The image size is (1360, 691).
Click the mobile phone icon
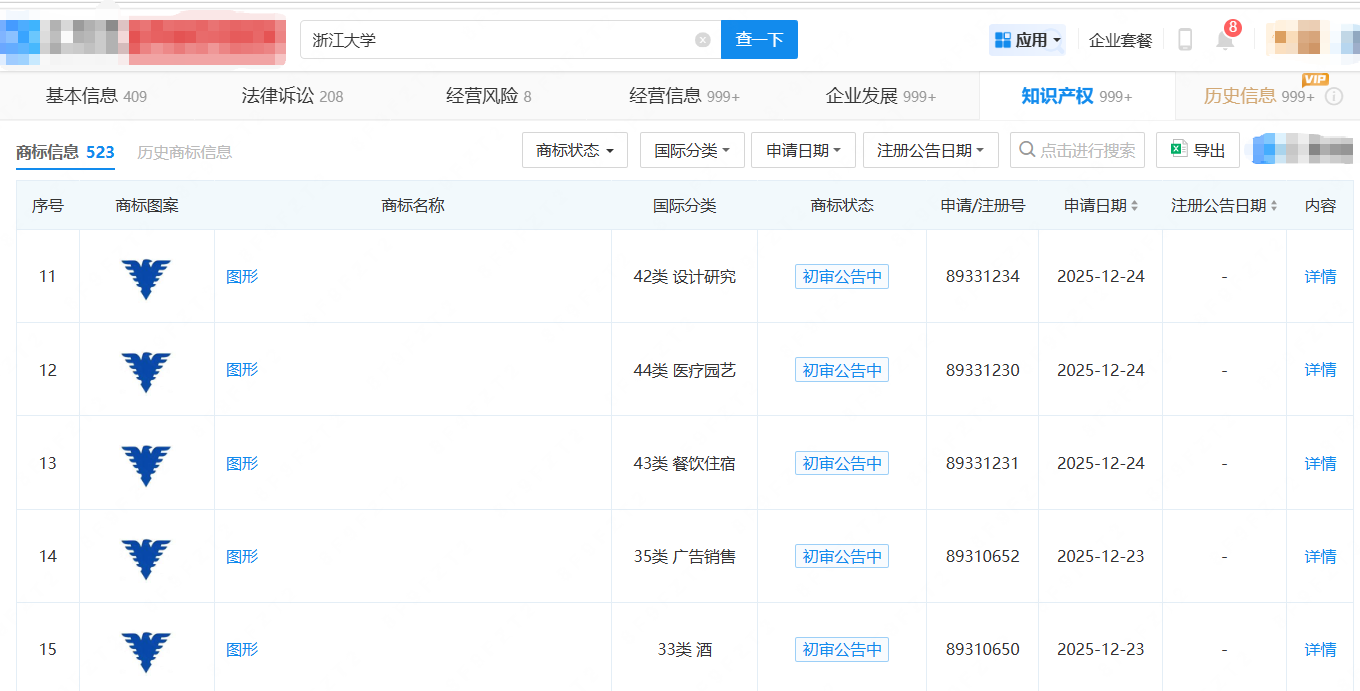click(1185, 40)
